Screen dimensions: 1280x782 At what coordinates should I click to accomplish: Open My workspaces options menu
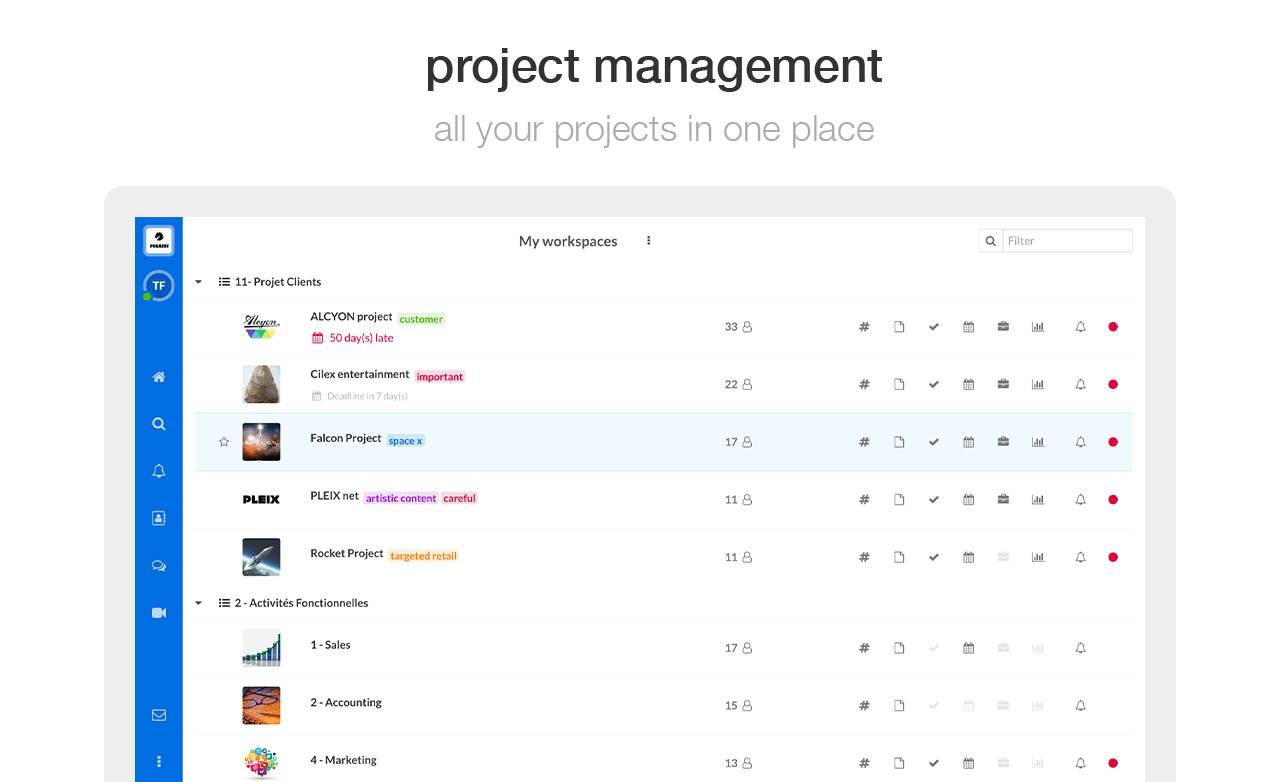648,241
